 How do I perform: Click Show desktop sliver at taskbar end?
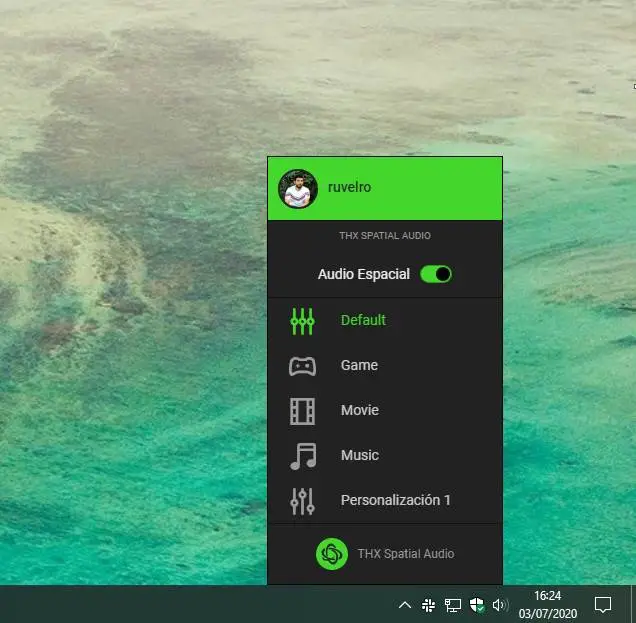click(x=634, y=604)
